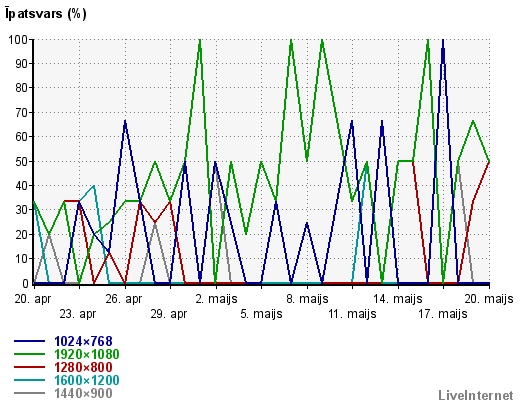
Task: Click the 17. maijs axis label
Action: [x=443, y=314]
